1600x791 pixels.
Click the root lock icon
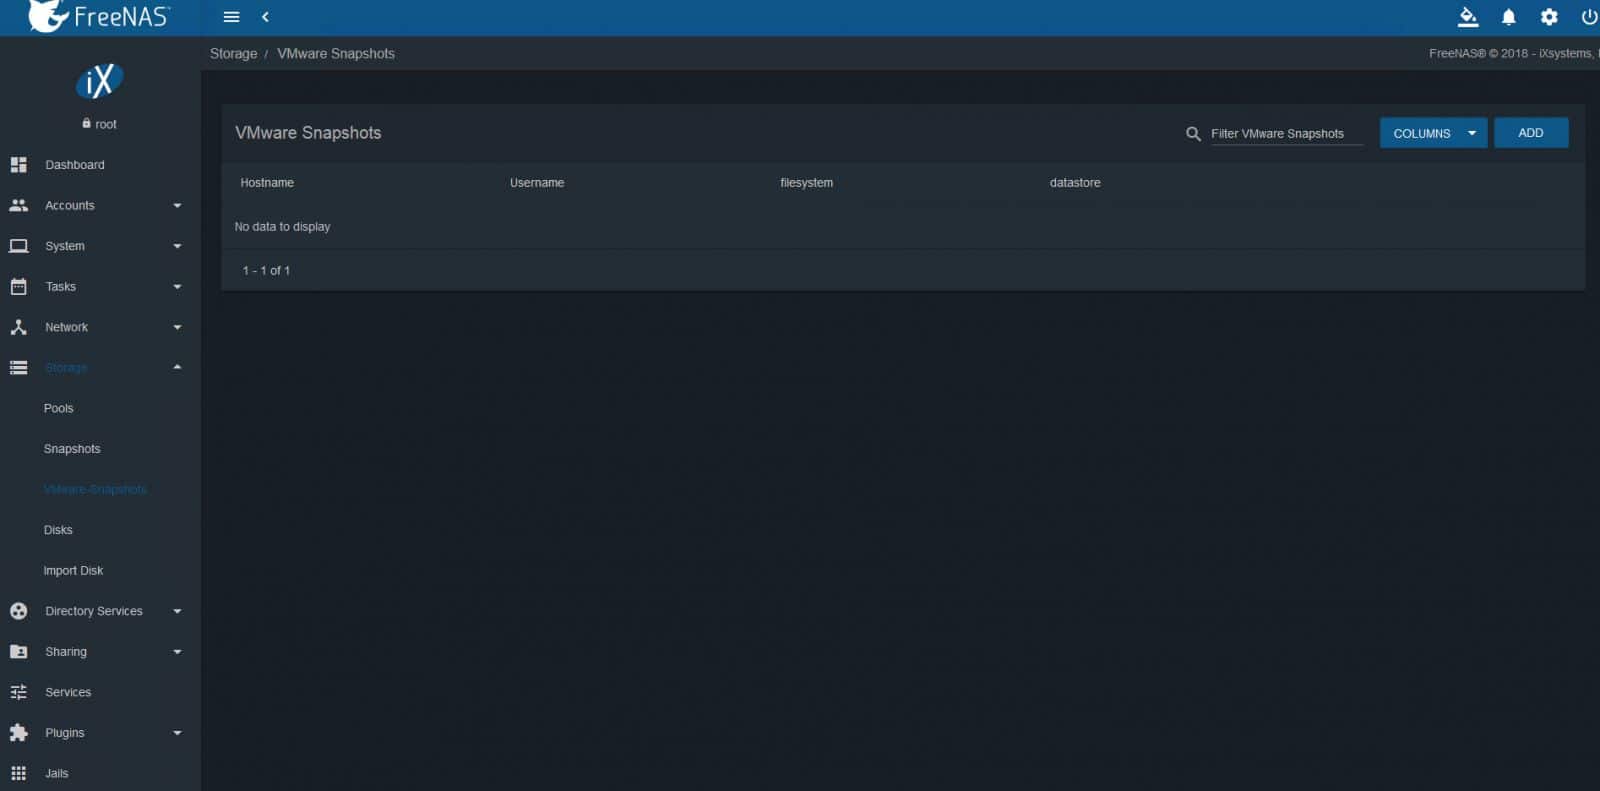[87, 123]
